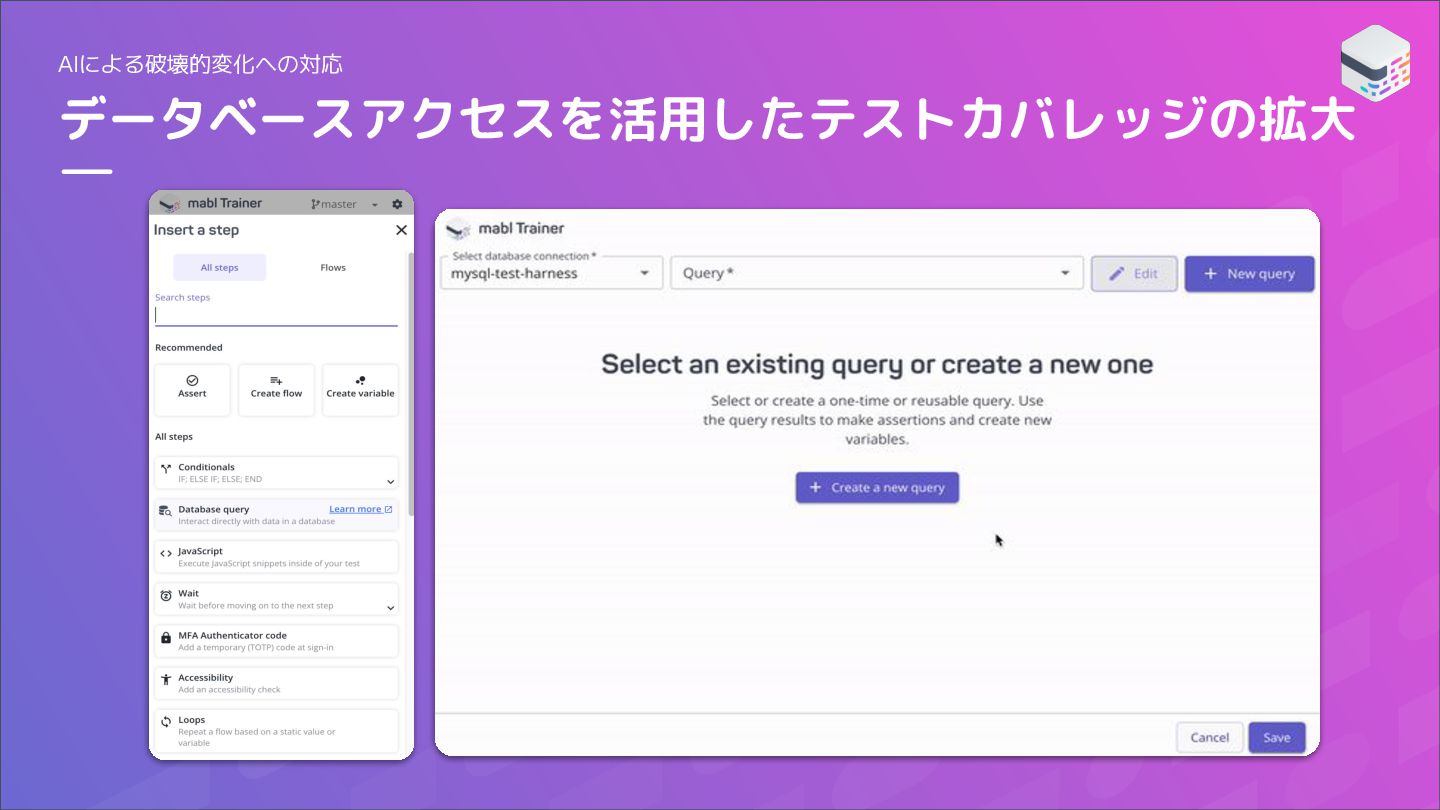Screen dimensions: 1440x810
Task: Open settings gear in mabl Trainer header
Action: point(397,204)
